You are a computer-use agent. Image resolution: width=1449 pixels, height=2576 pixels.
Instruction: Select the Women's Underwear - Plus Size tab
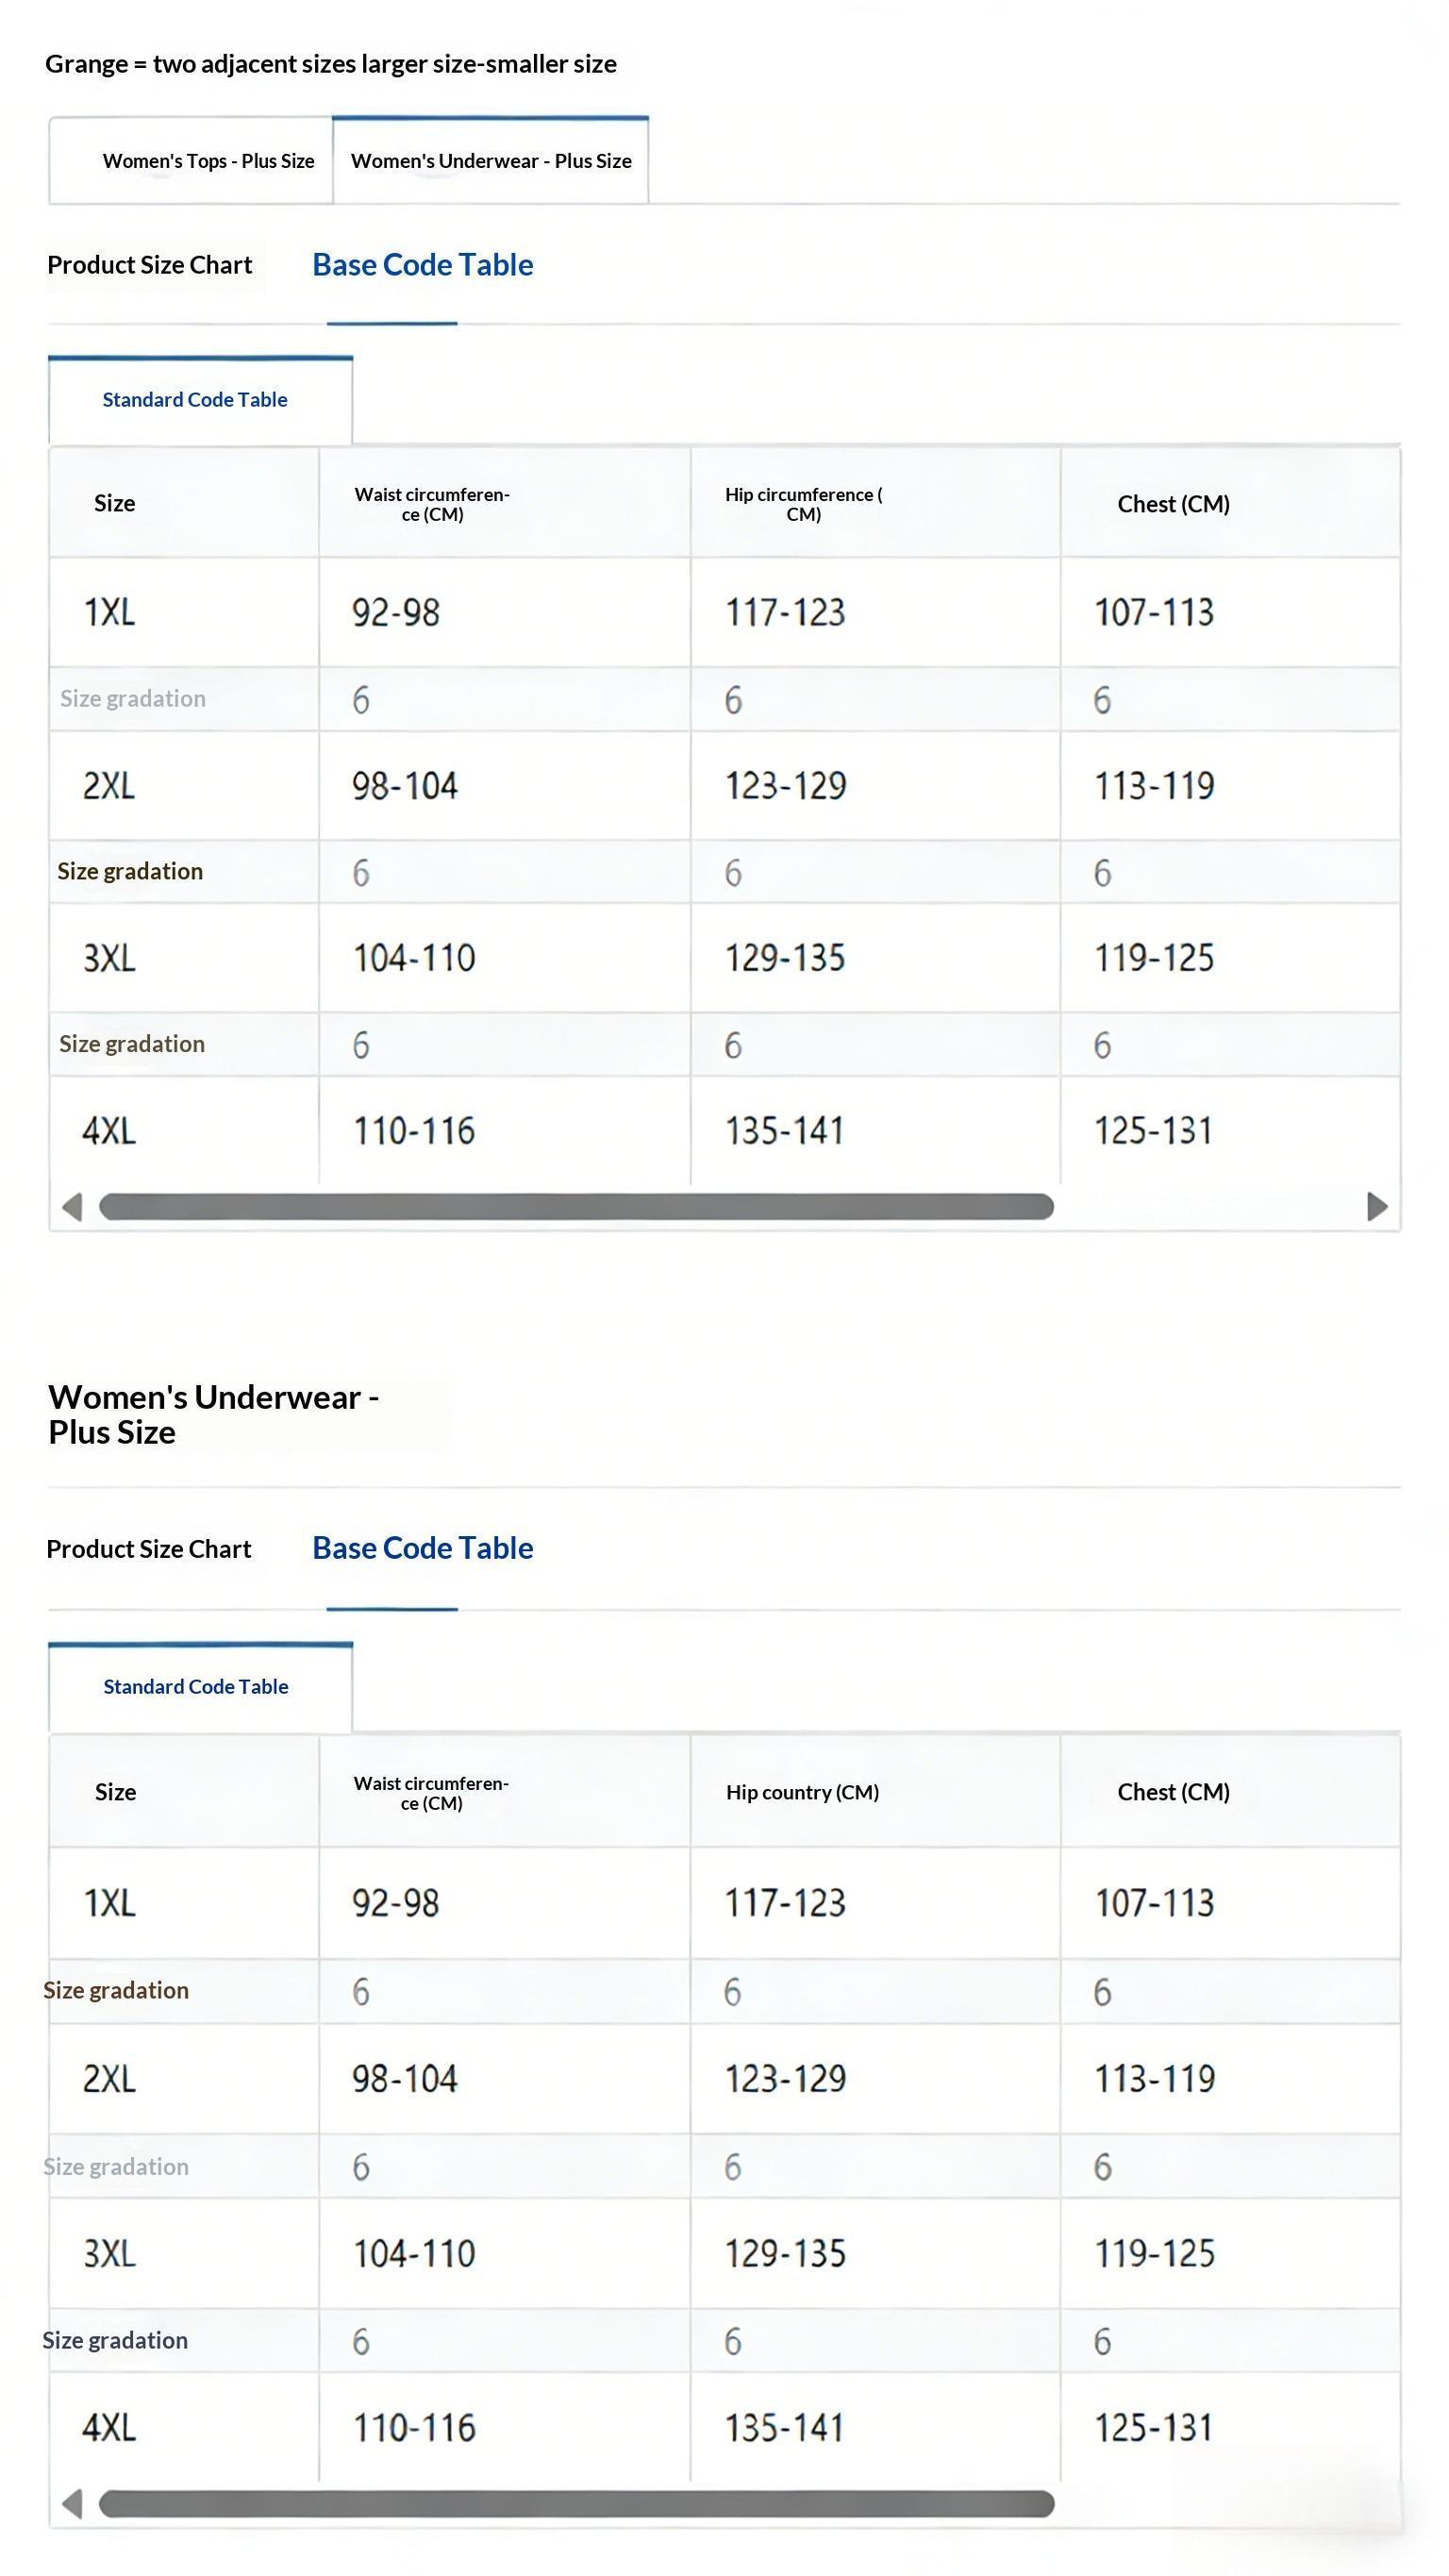coord(491,161)
